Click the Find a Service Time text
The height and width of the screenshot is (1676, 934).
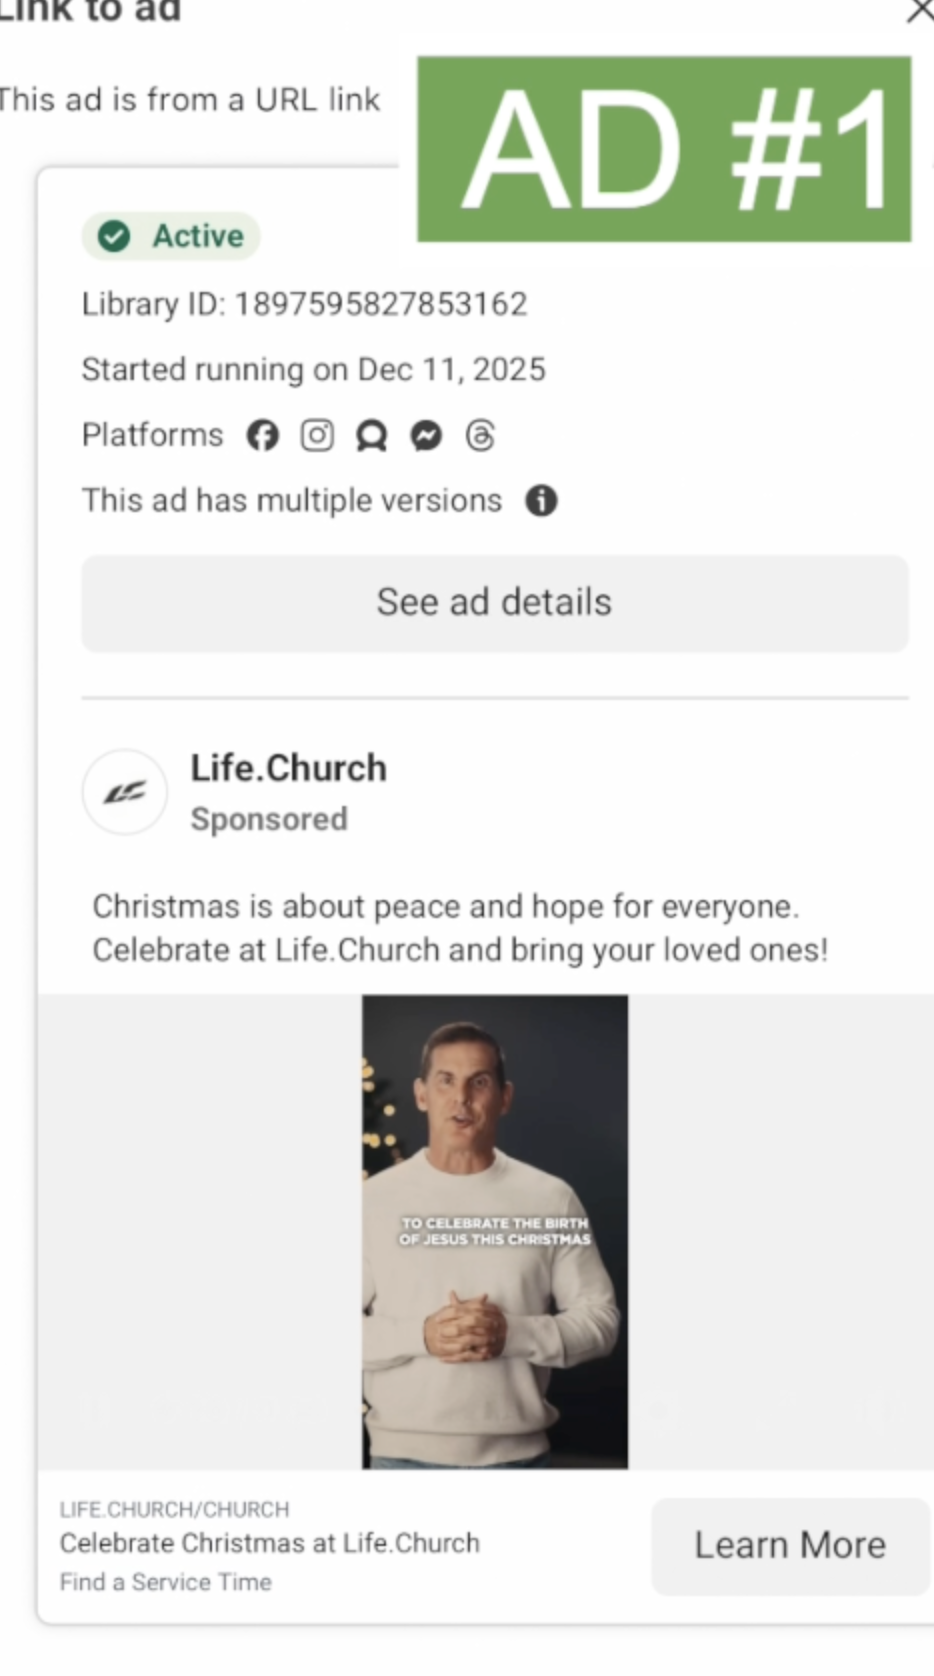pos(165,1582)
